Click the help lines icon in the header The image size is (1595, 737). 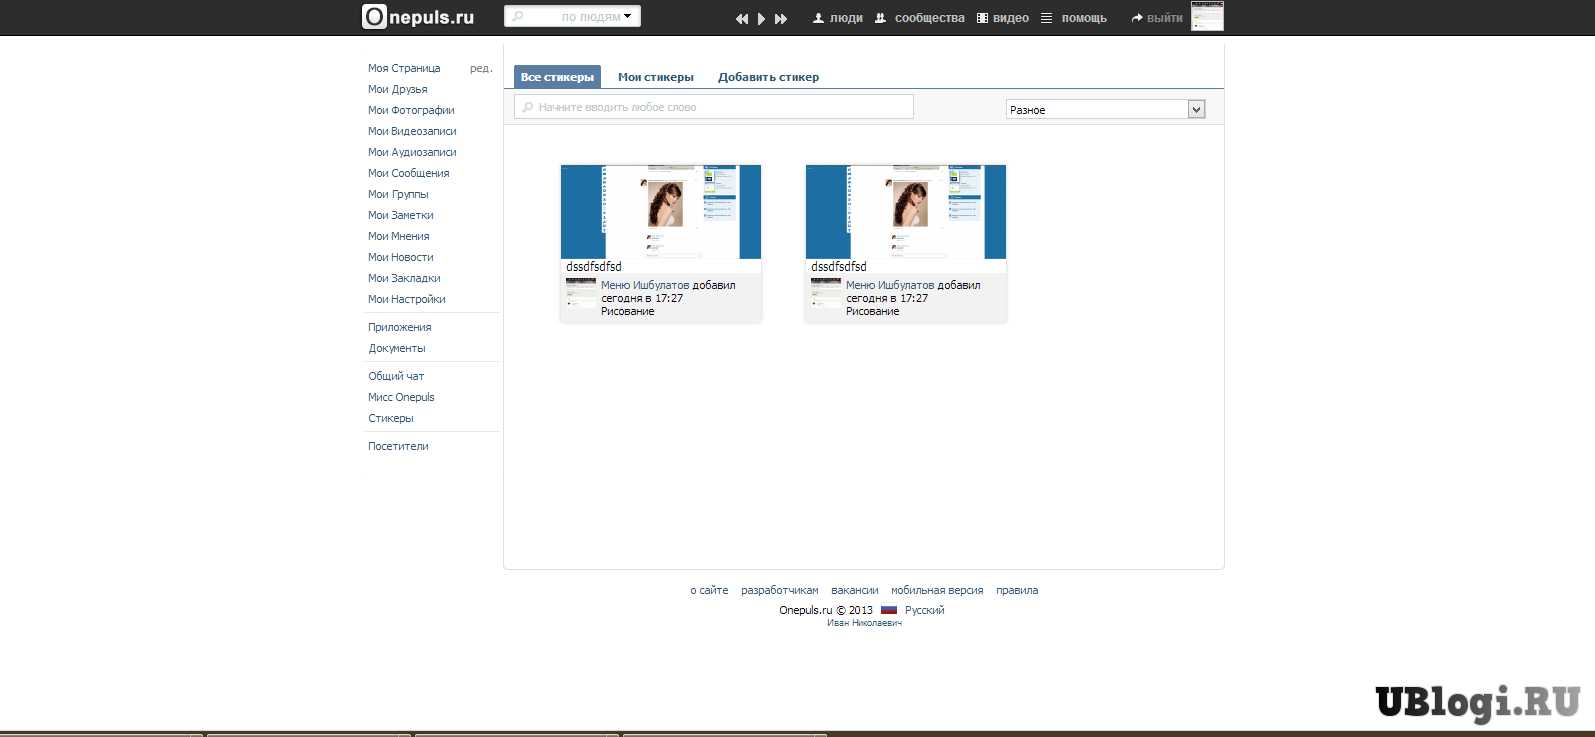click(x=1046, y=18)
